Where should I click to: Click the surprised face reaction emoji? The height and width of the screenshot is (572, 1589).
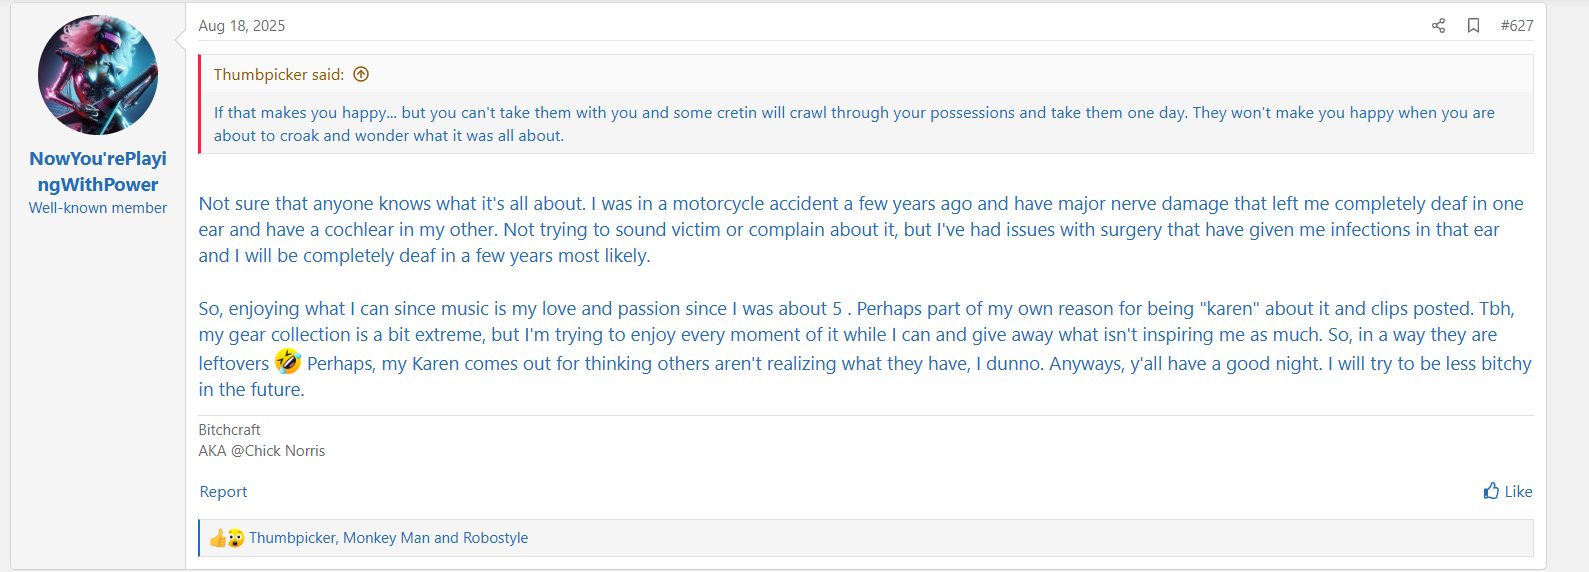(236, 538)
